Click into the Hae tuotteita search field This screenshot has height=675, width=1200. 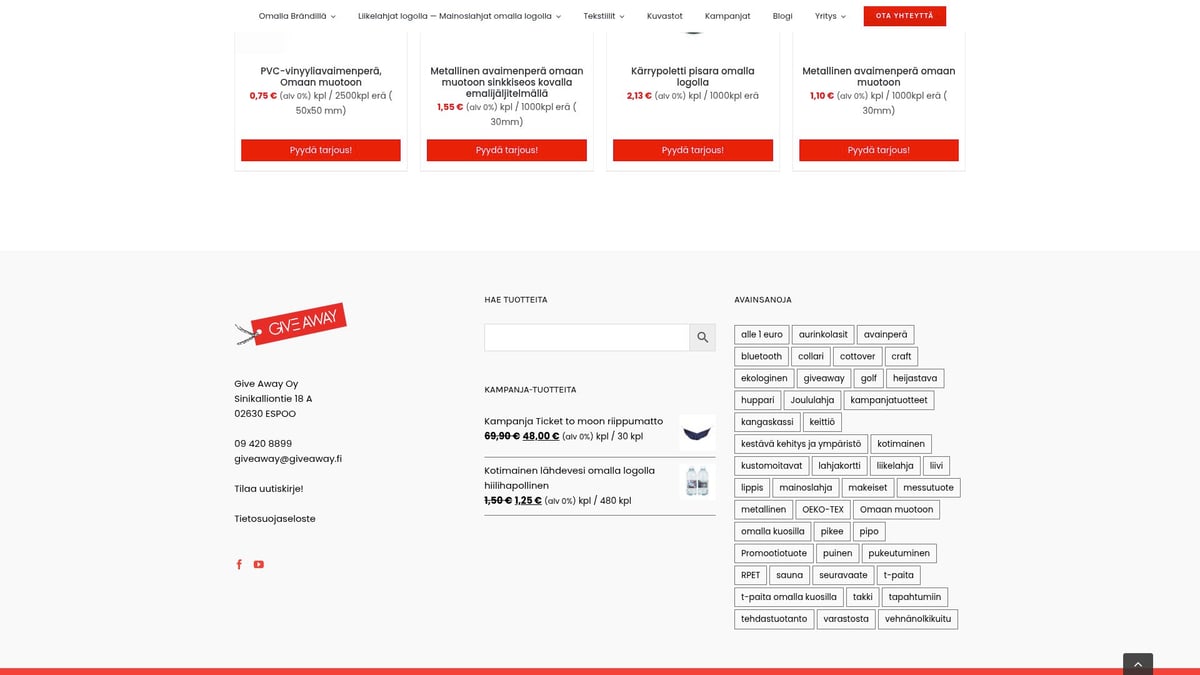pos(587,337)
